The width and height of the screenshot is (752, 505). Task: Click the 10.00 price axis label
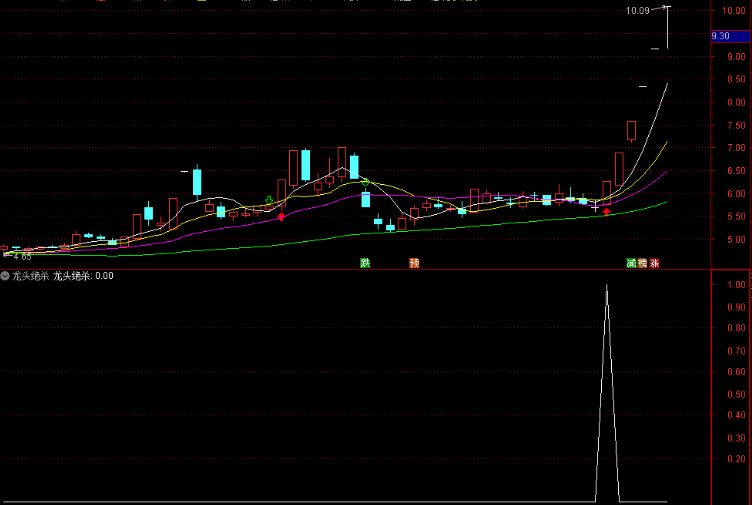point(734,11)
